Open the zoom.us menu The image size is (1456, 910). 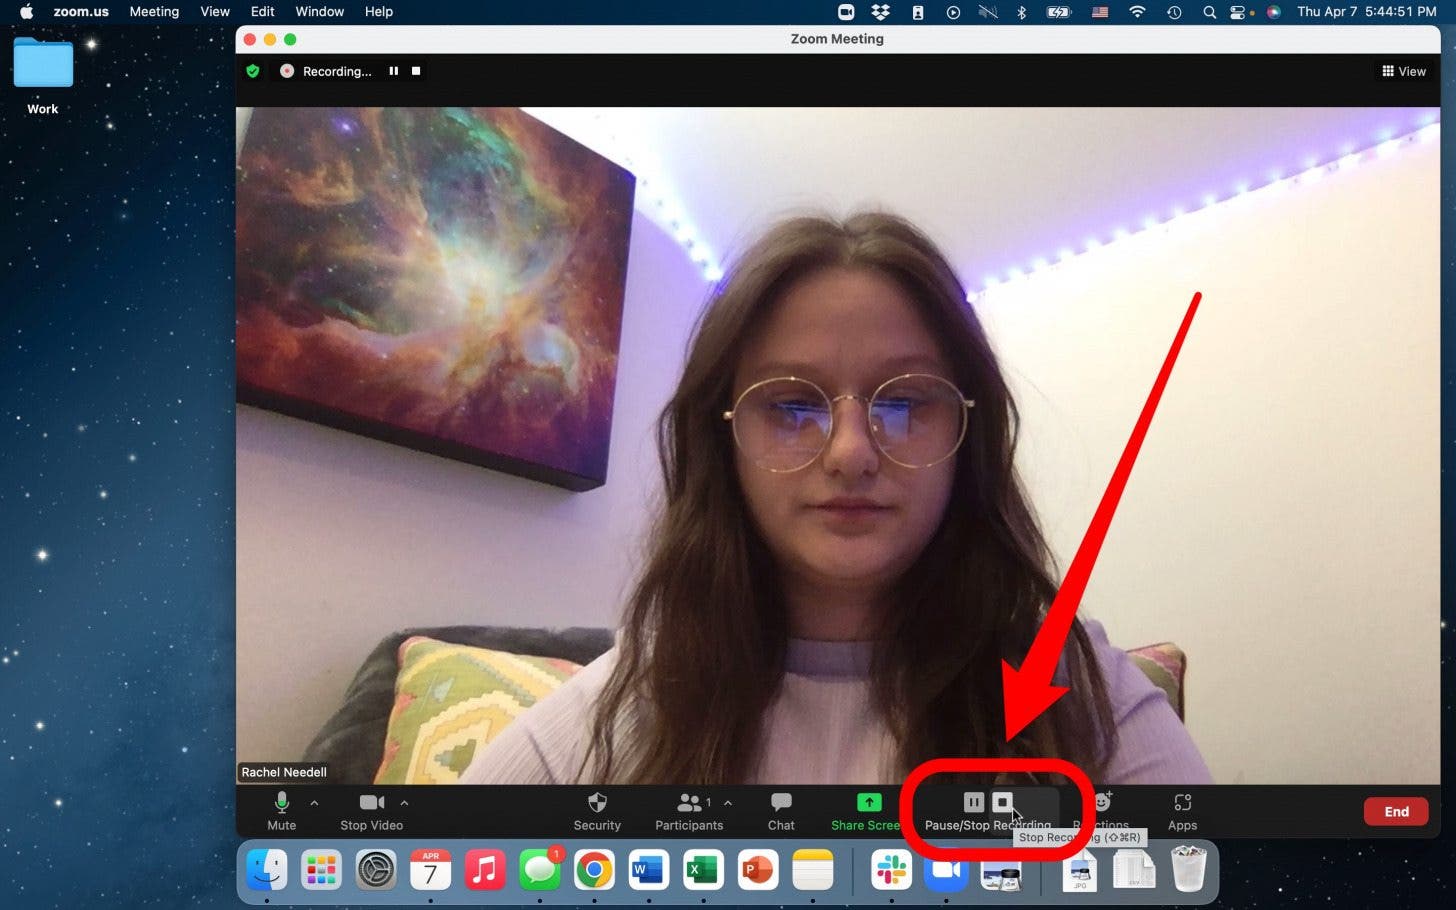coord(80,11)
